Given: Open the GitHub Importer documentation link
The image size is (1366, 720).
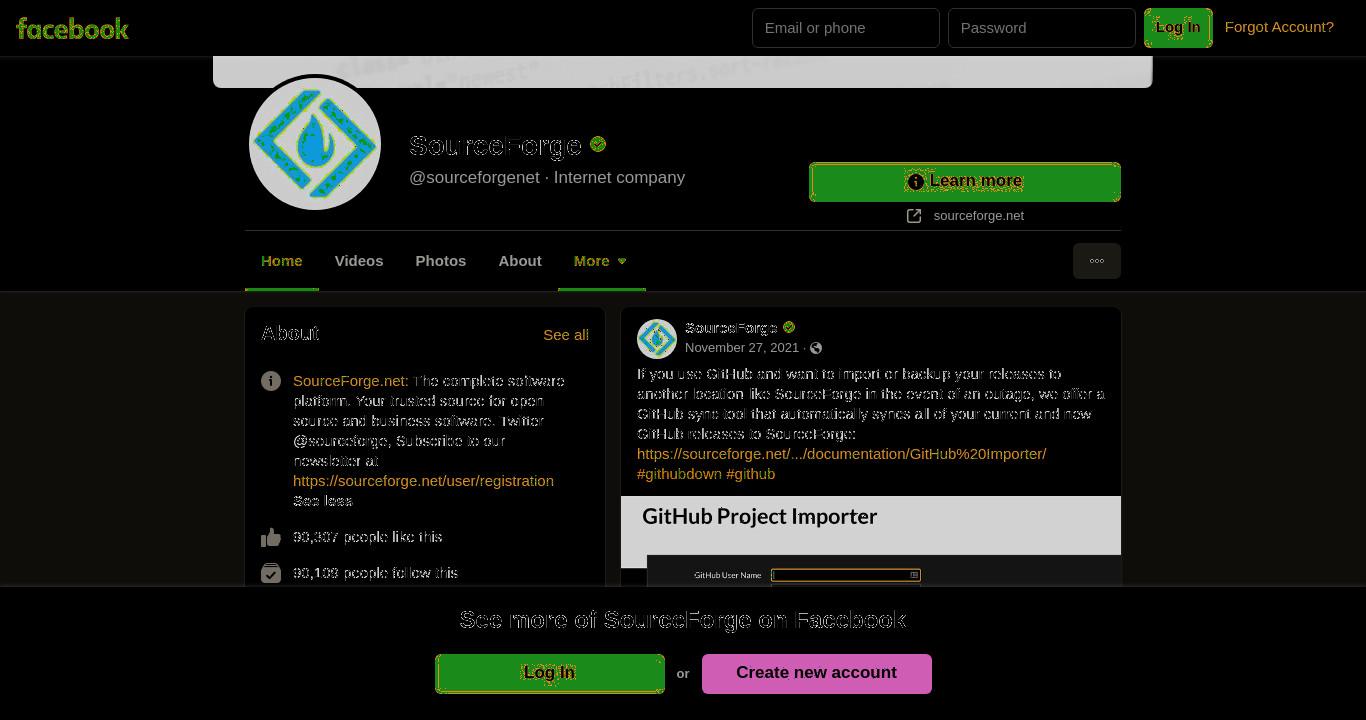Looking at the screenshot, I should [842, 454].
